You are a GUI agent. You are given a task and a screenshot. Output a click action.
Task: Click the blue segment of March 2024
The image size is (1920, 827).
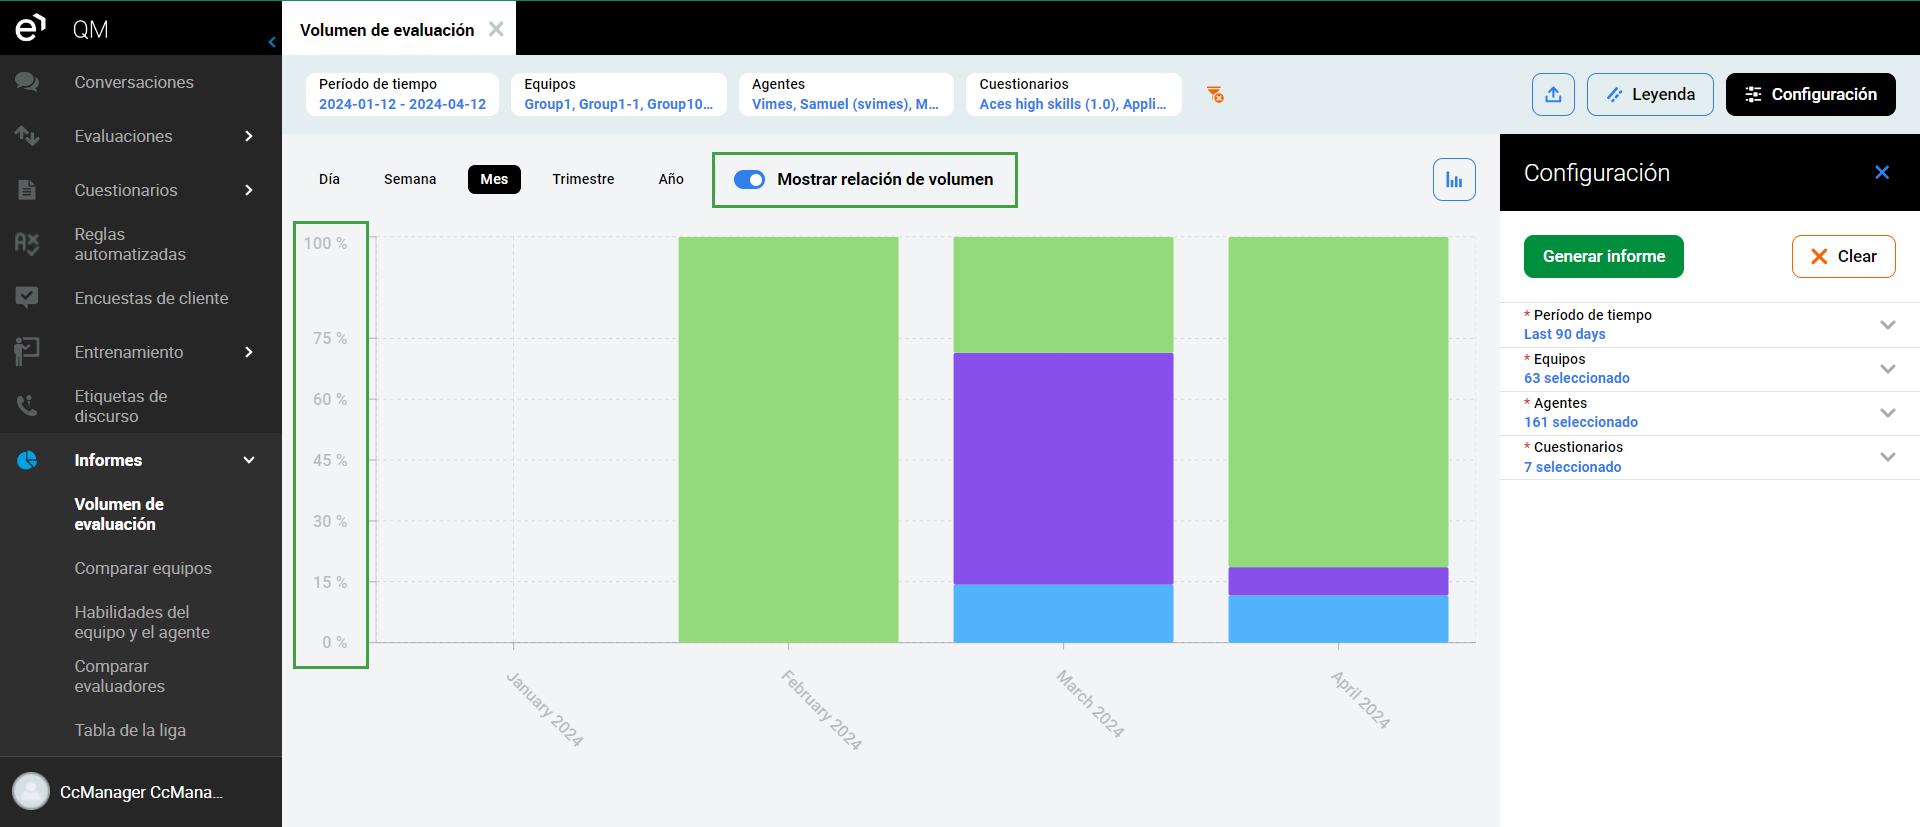(1063, 613)
